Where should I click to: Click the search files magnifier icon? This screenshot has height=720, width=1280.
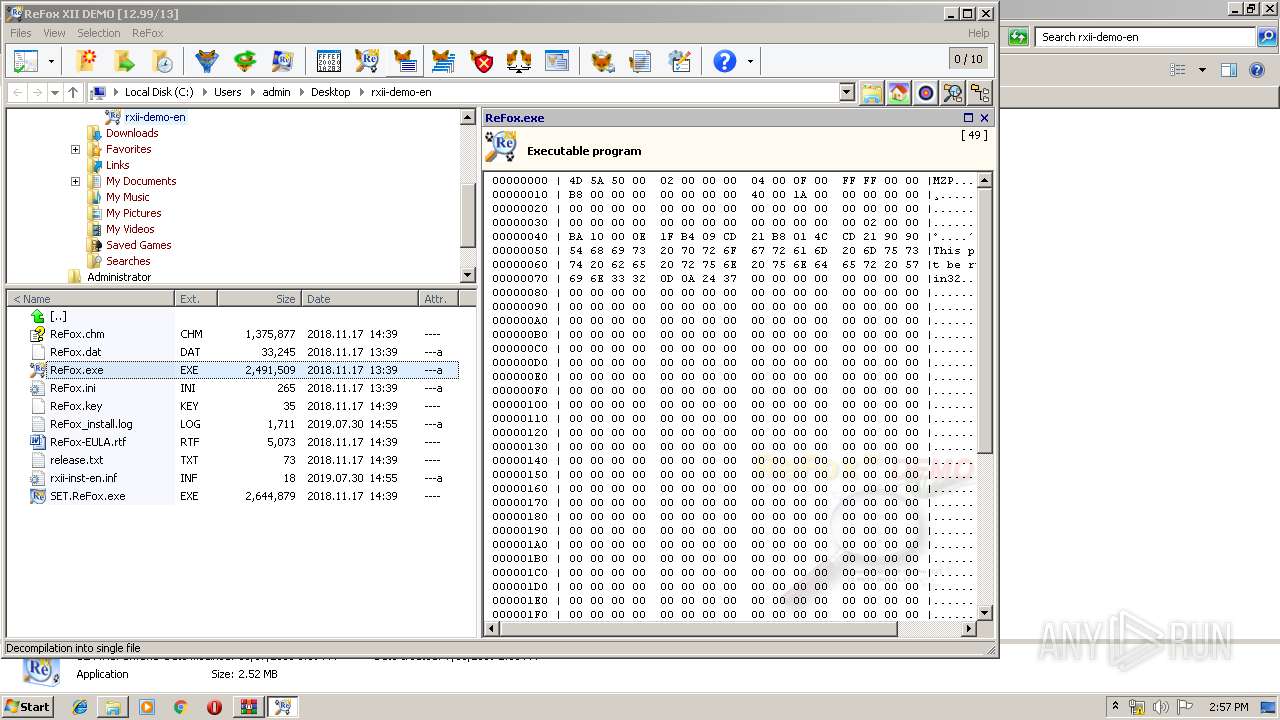[953, 93]
